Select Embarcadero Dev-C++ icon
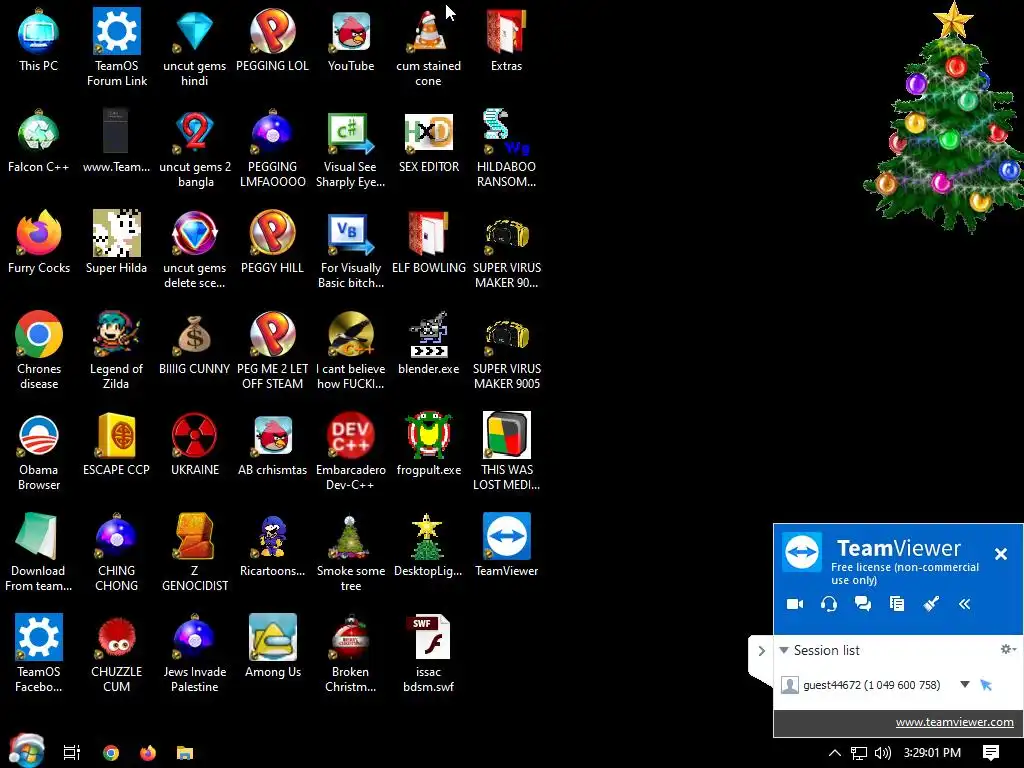Image resolution: width=1024 pixels, height=768 pixels. [x=351, y=451]
